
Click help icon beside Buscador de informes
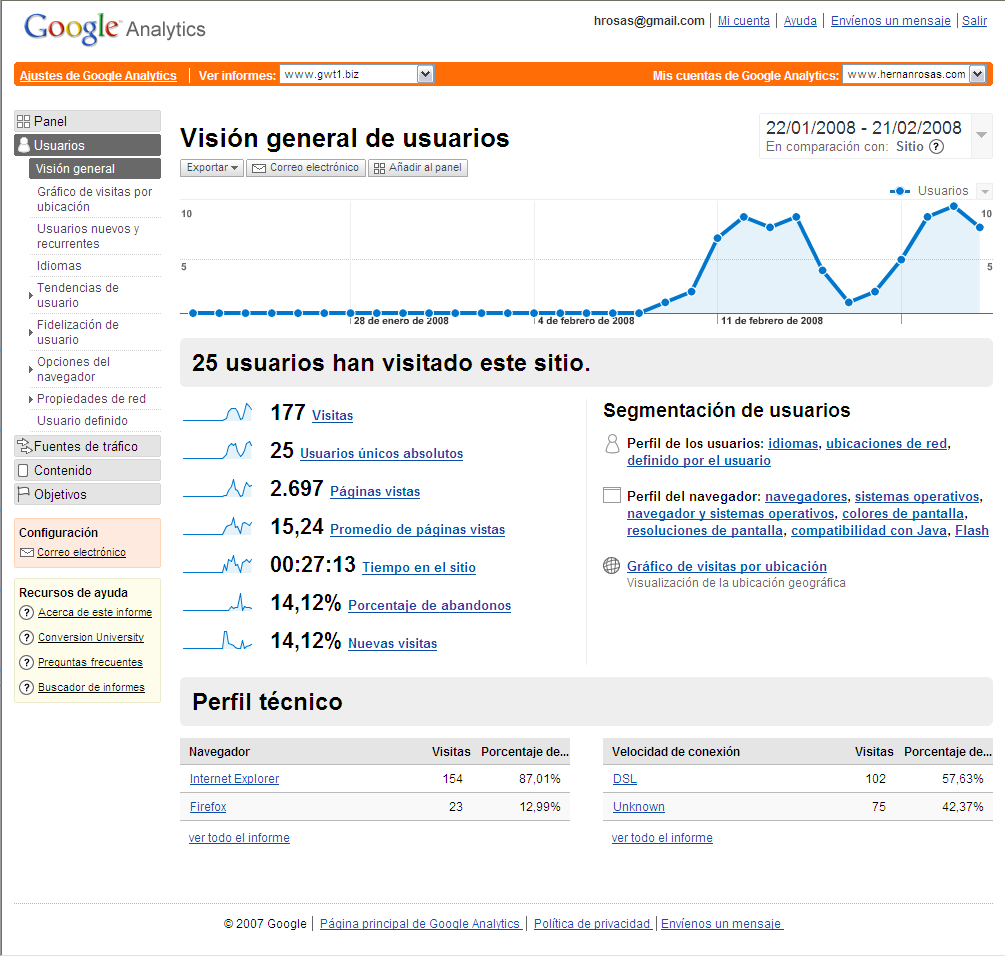[26, 688]
